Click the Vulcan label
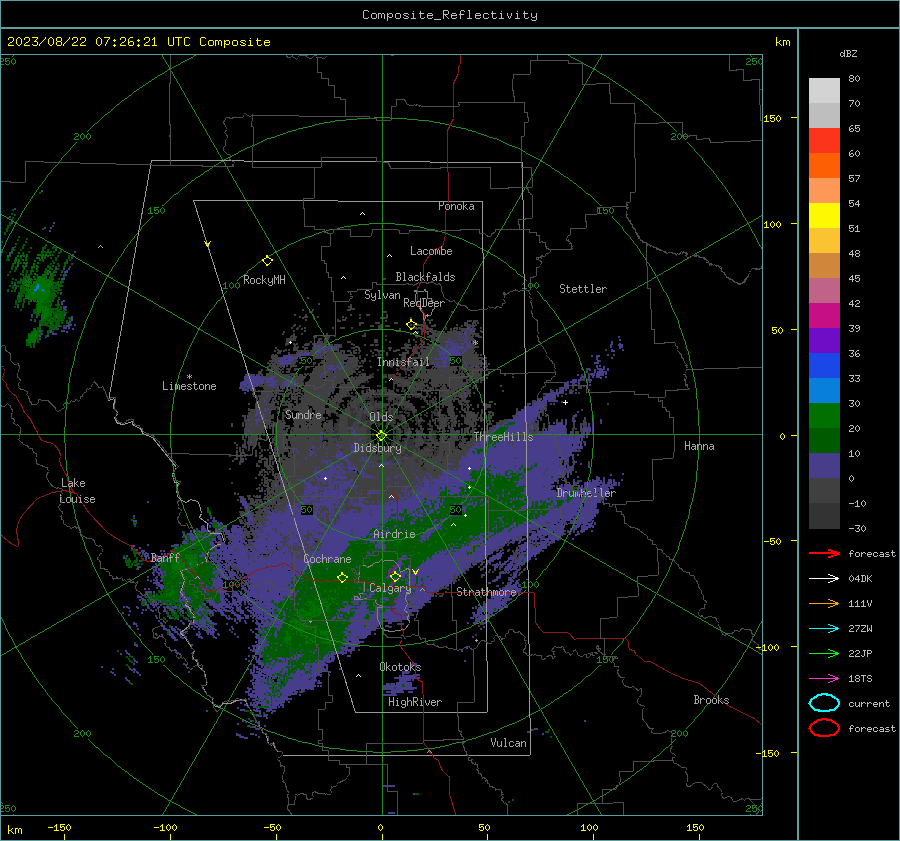 pos(509,743)
